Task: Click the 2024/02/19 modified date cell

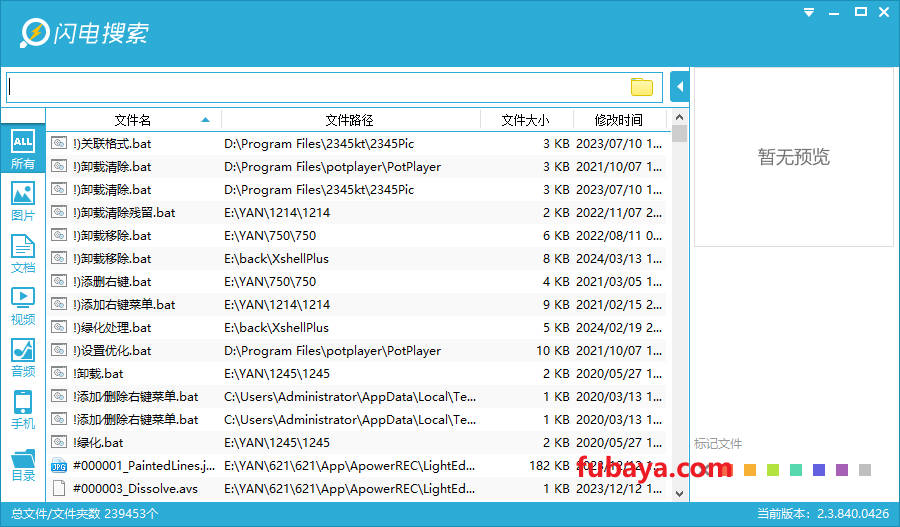Action: click(x=619, y=327)
